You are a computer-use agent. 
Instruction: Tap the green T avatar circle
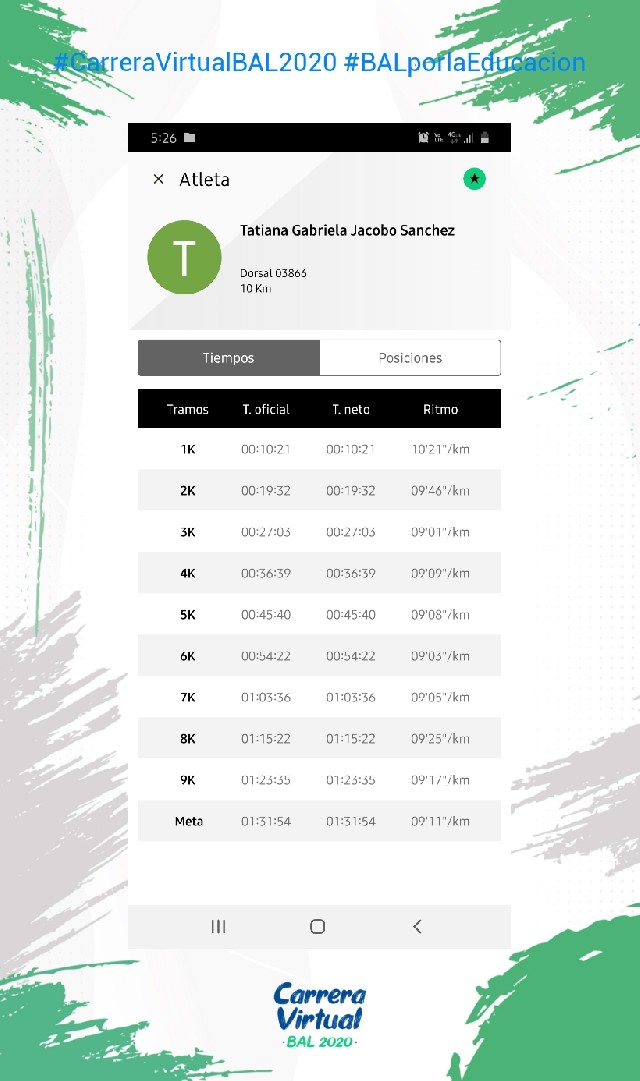185,257
